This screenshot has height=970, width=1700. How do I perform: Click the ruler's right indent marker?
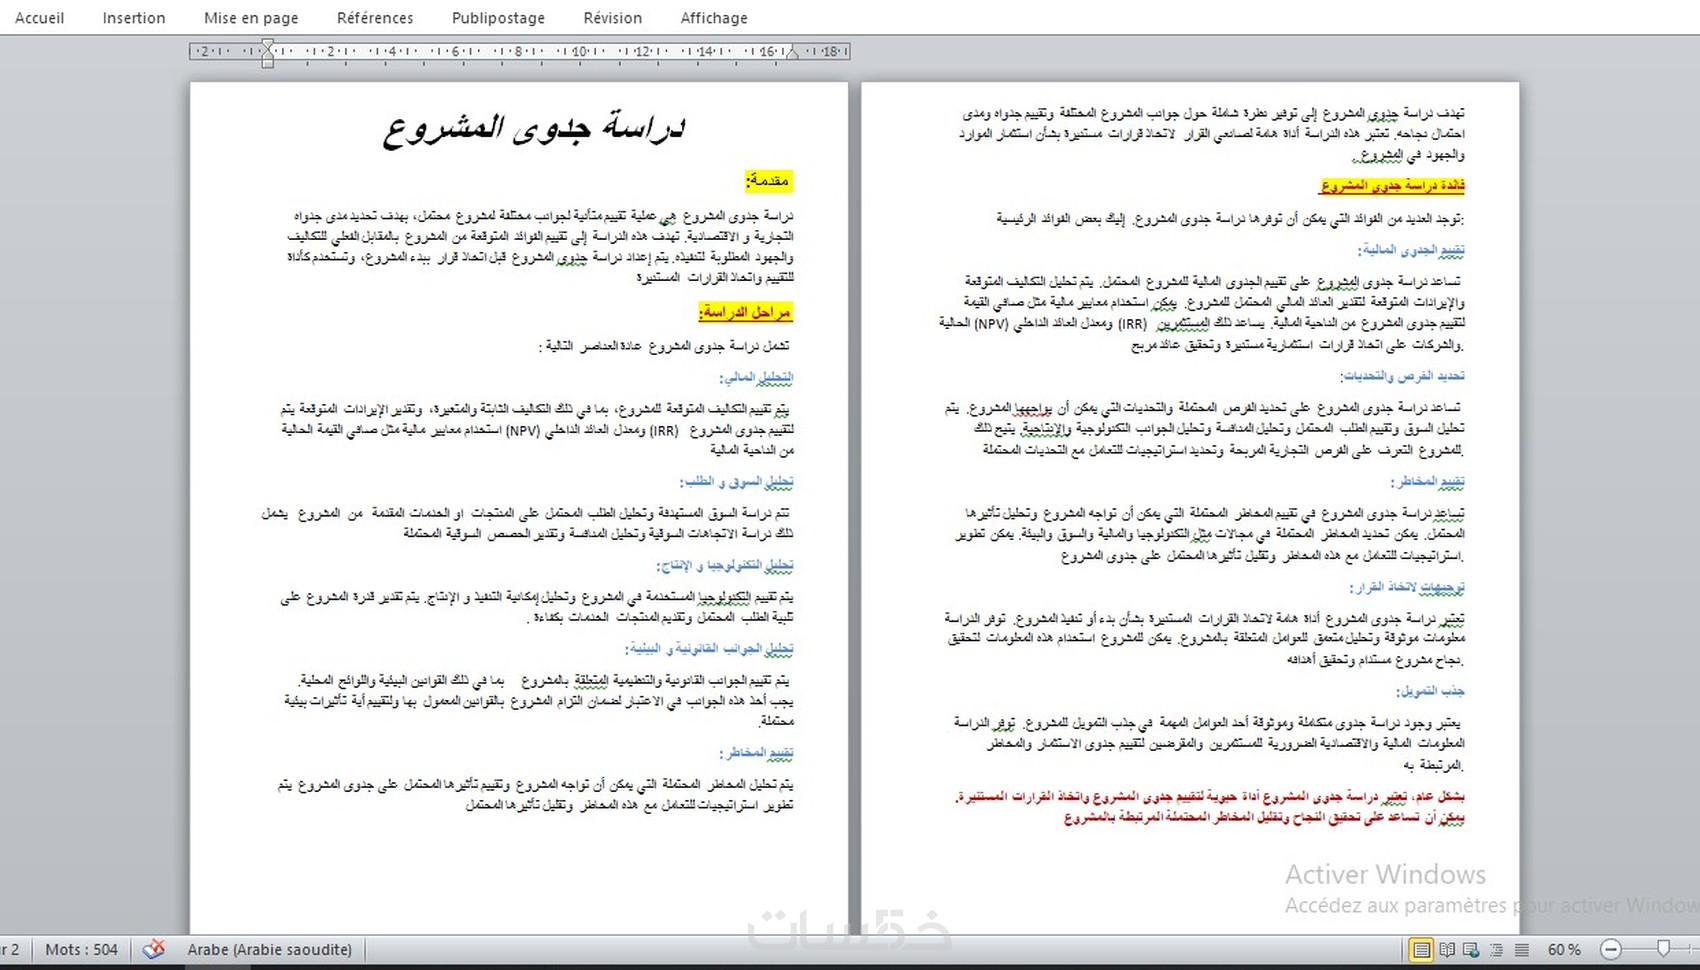pyautogui.click(x=792, y=53)
